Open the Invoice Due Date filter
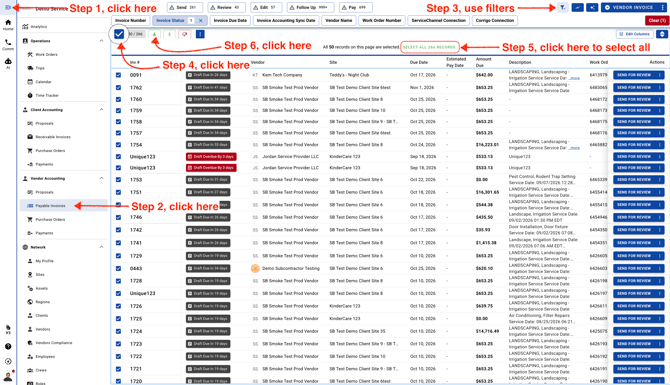The width and height of the screenshot is (670, 385). [230, 21]
